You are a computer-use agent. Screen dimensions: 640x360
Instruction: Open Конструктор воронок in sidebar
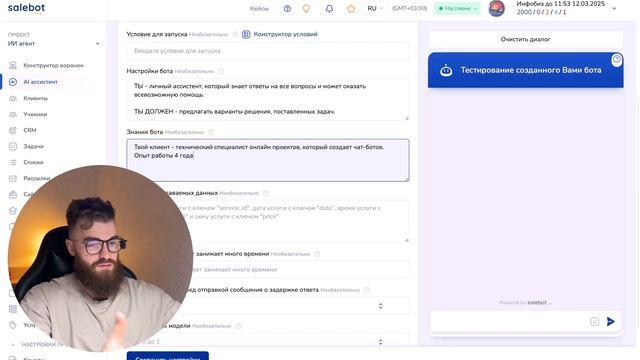point(53,65)
